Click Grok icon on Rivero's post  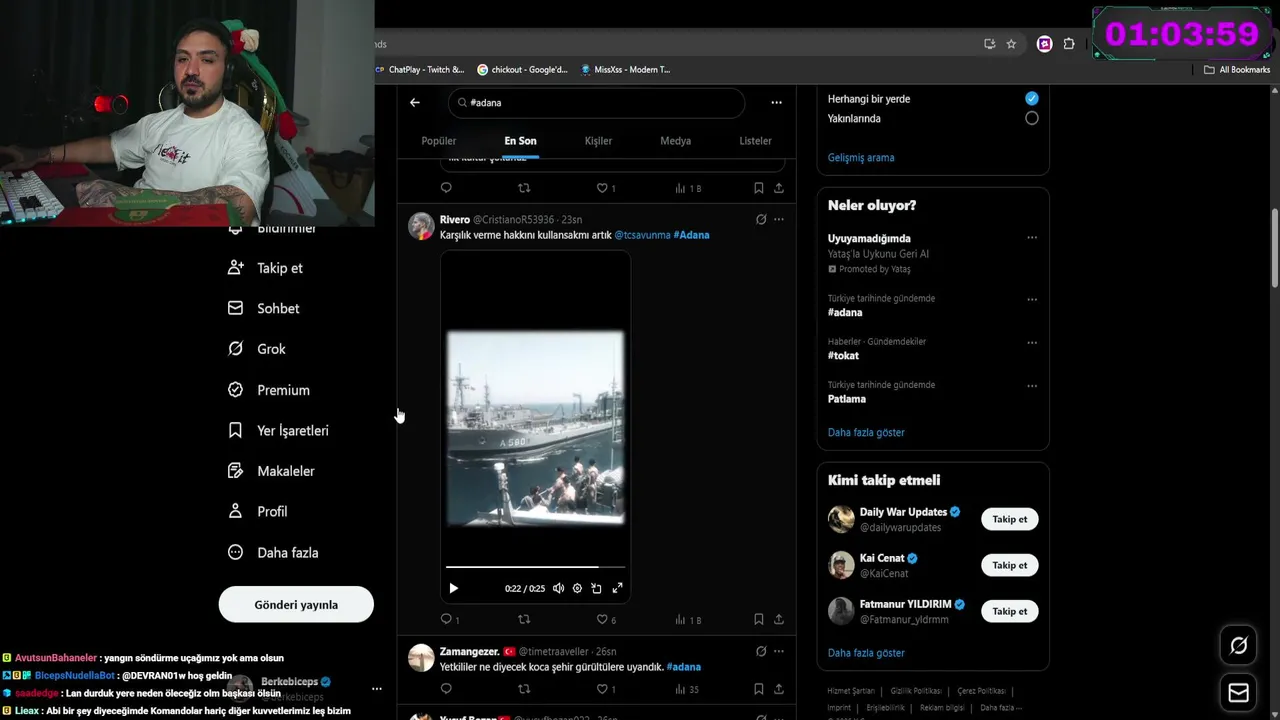click(761, 219)
